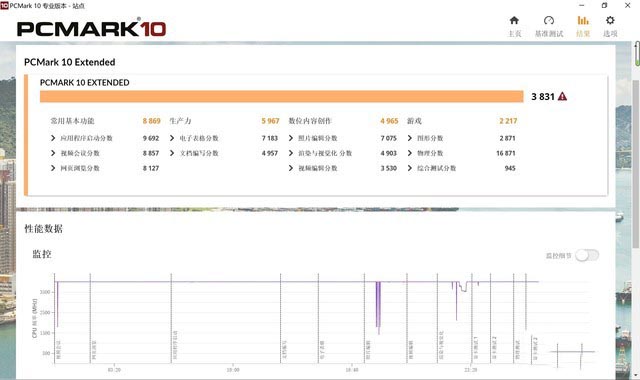The width and height of the screenshot is (640, 380).
Task: Click the essentials score 8 869
Action: (151, 121)
